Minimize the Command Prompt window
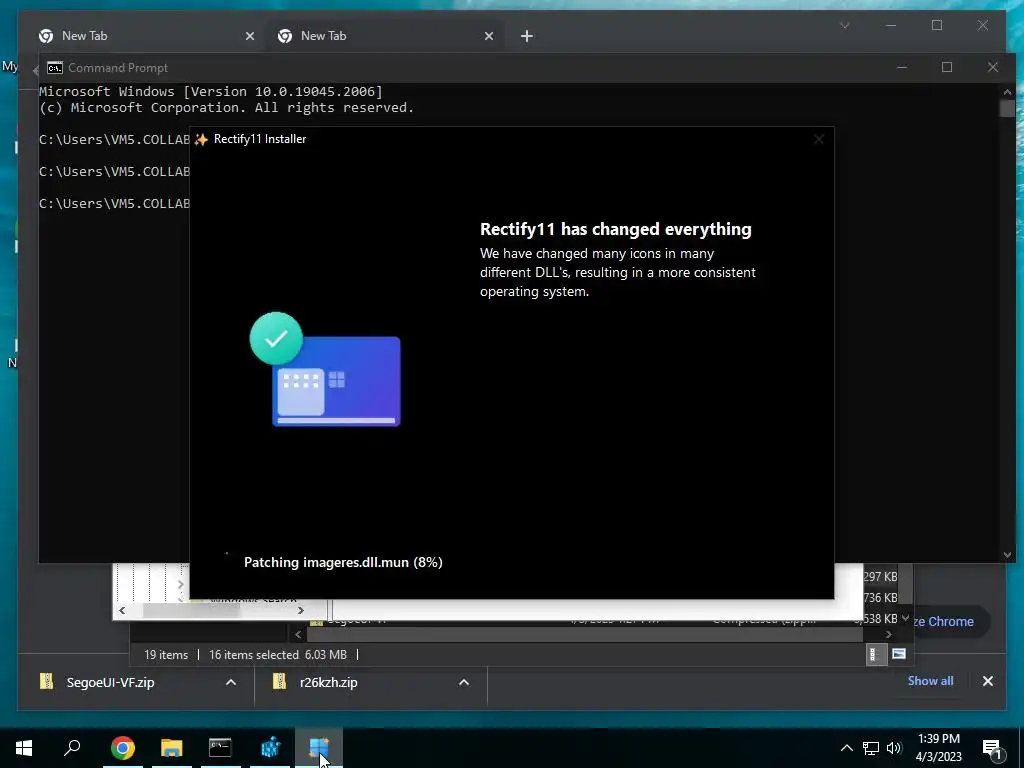The image size is (1024, 768). coord(902,68)
